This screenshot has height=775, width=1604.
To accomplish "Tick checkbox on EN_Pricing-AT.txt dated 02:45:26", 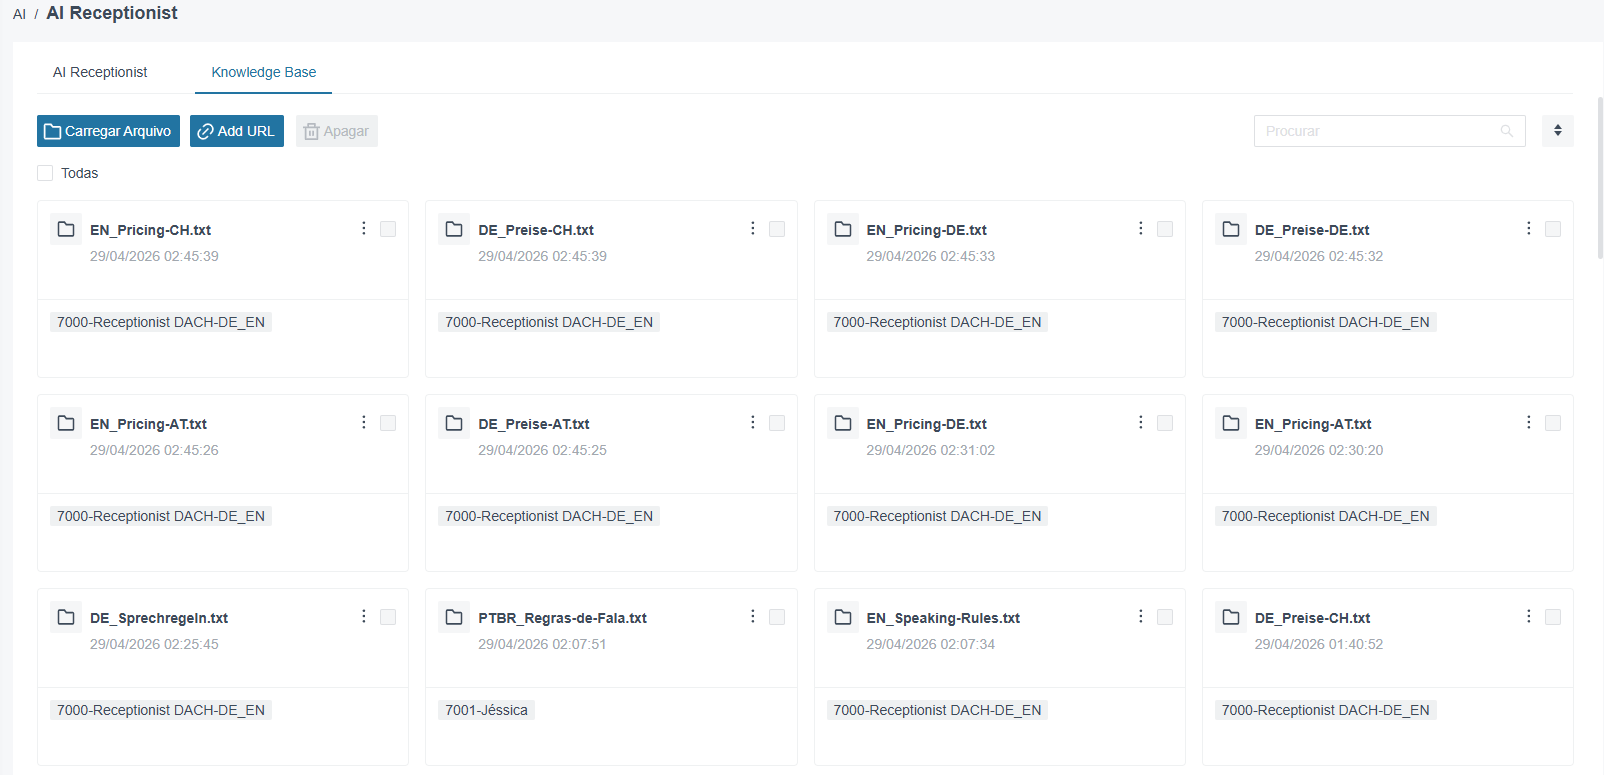I will [x=388, y=423].
